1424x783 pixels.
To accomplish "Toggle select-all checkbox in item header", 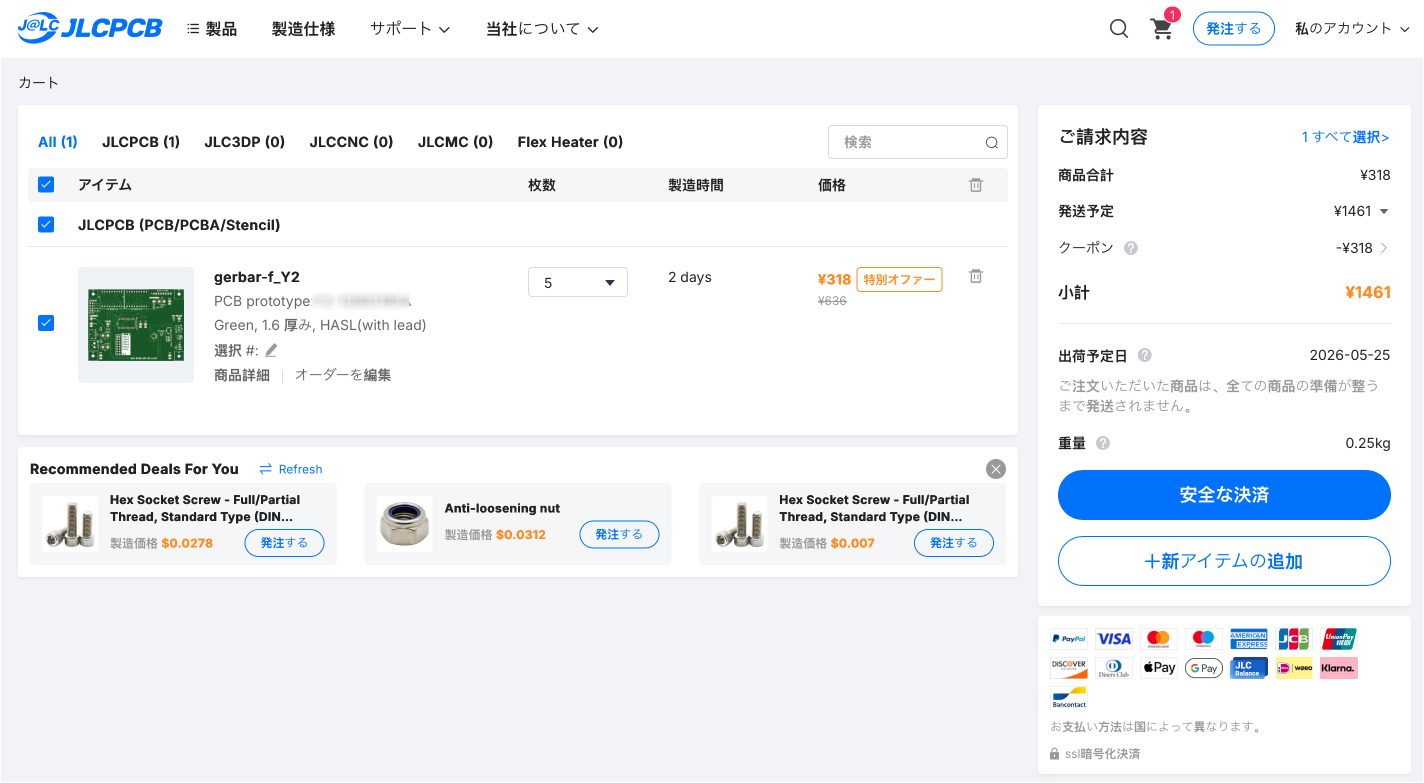I will tap(46, 185).
